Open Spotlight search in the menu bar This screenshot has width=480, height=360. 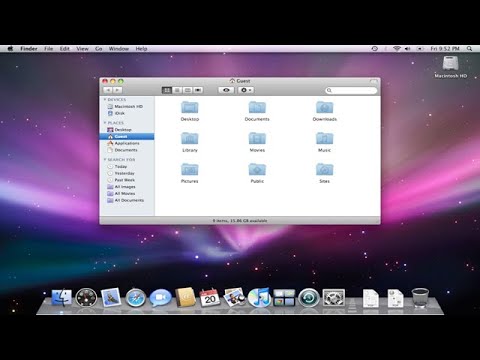(469, 49)
